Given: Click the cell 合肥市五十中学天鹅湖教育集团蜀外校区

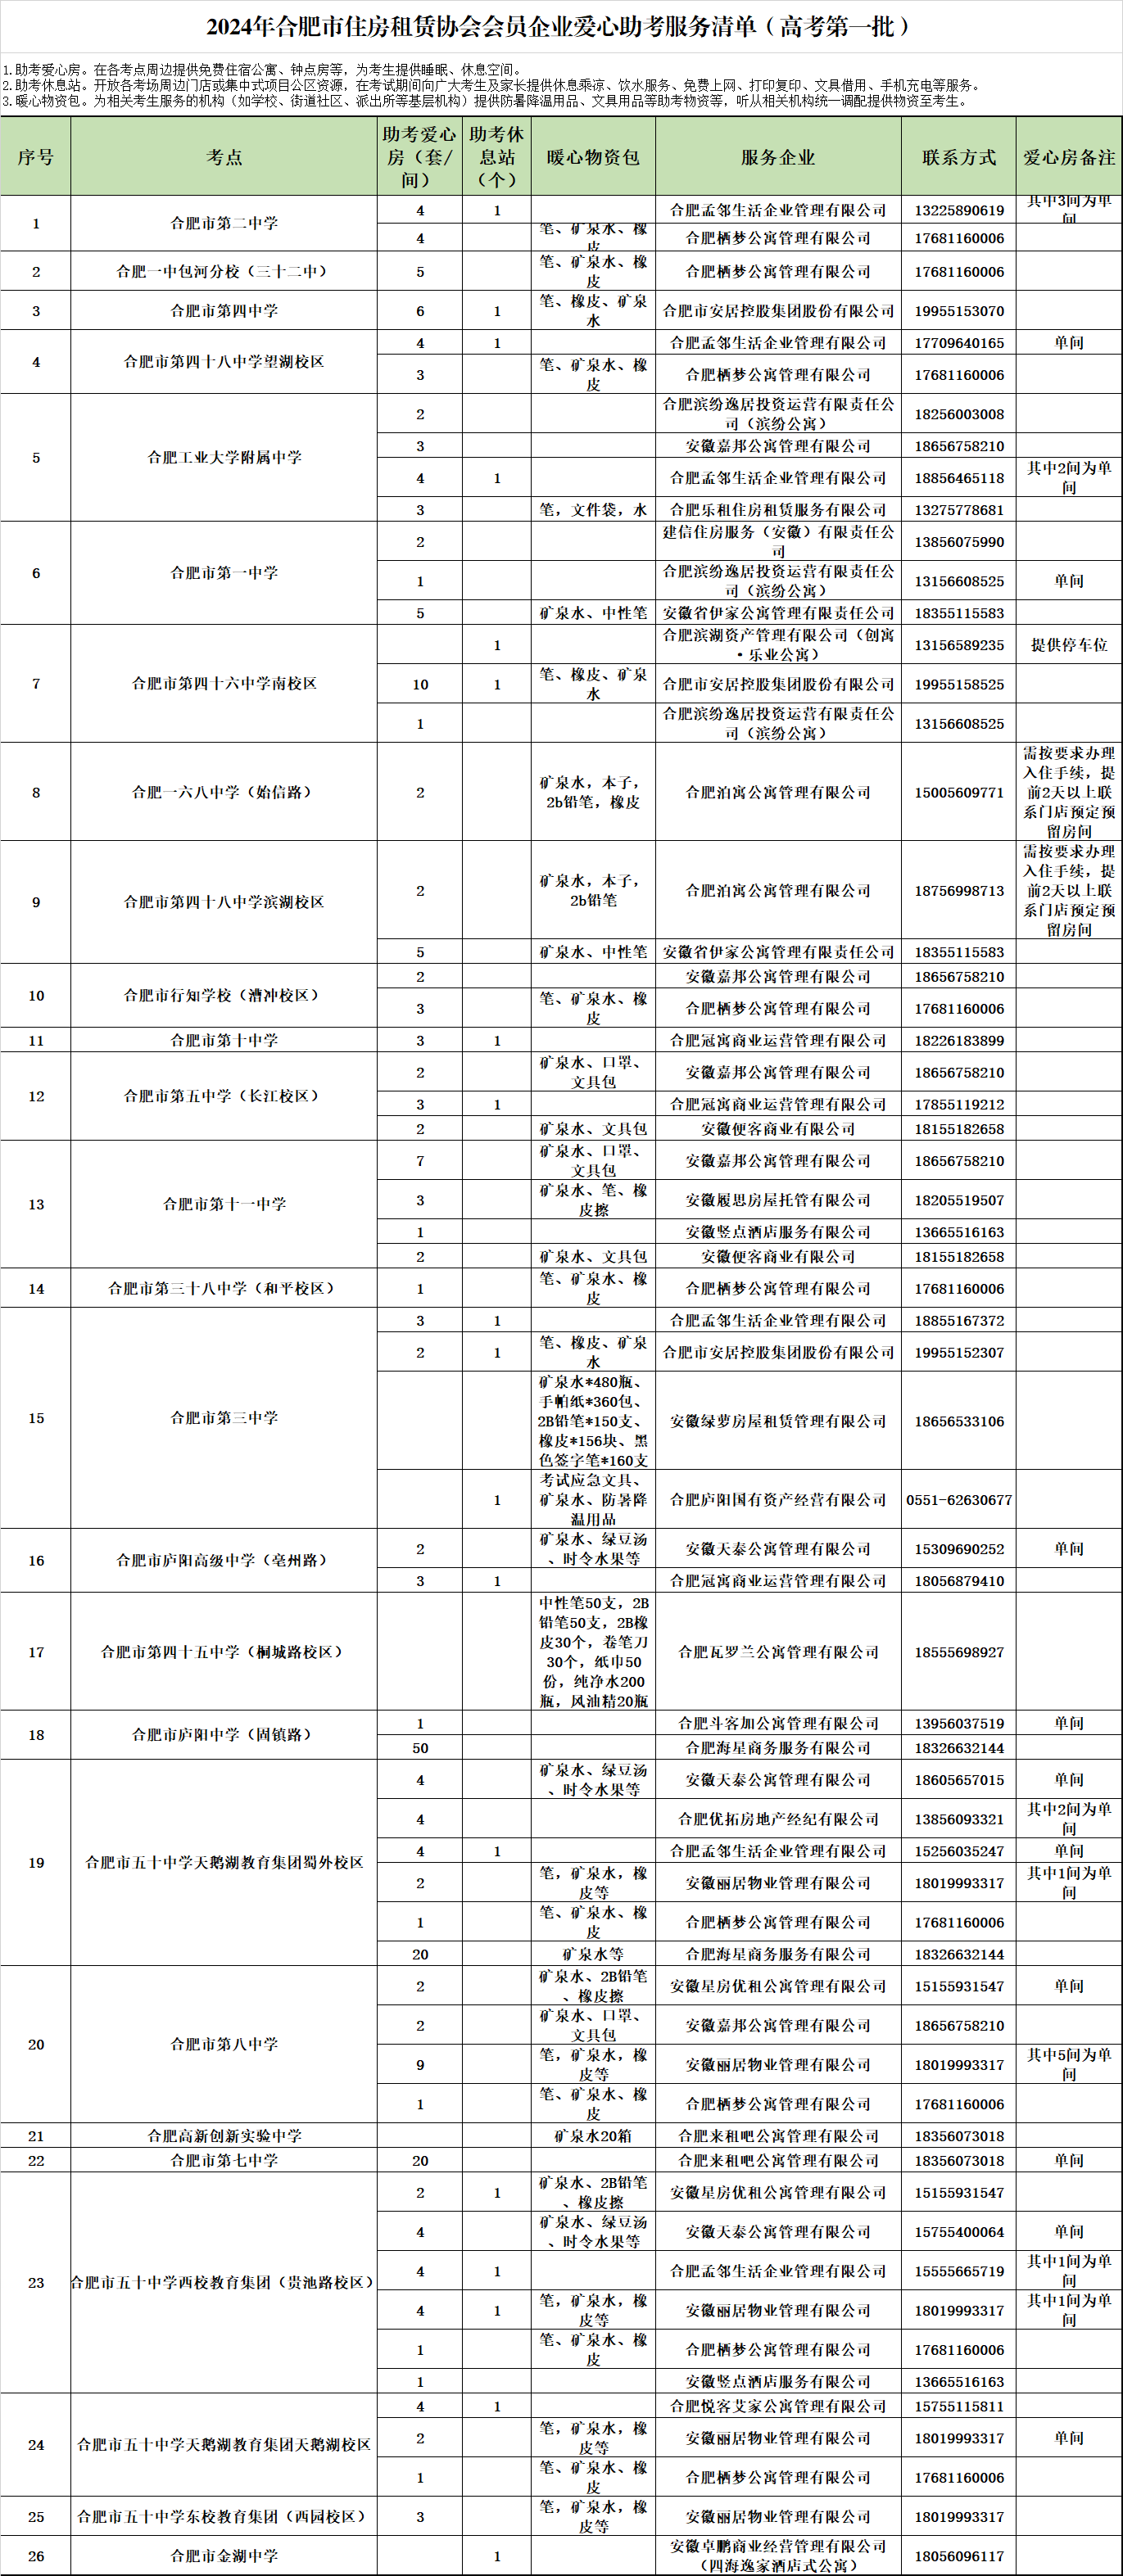Looking at the screenshot, I should 224,1863.
